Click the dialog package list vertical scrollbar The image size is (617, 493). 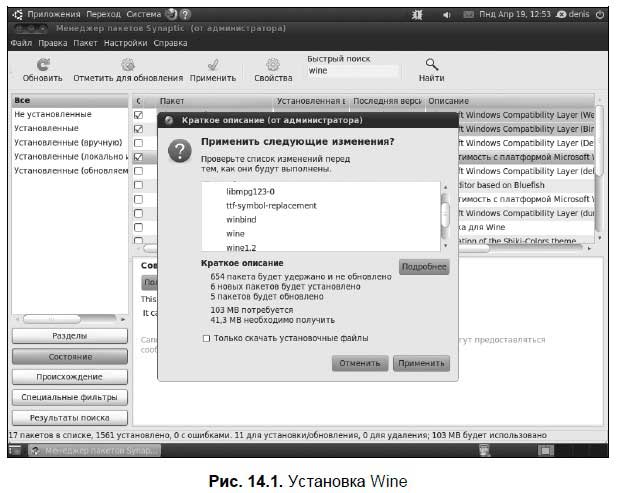(x=445, y=216)
